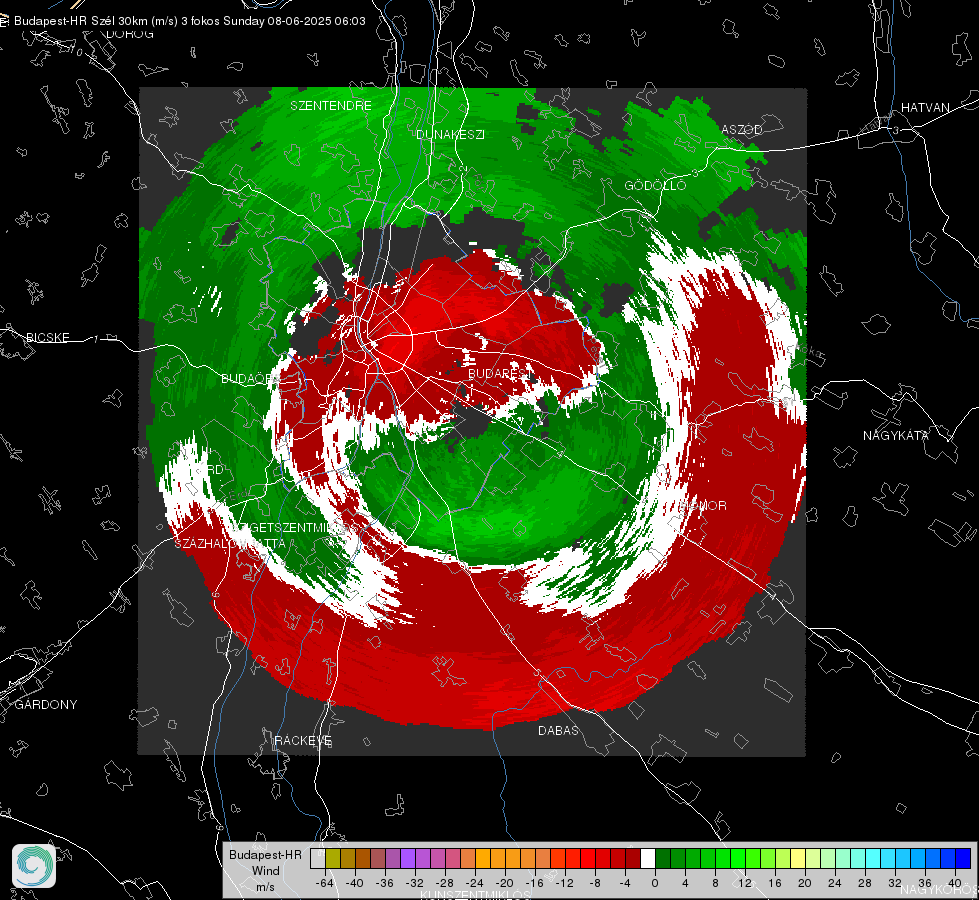Select the 32 scale value
The height and width of the screenshot is (900, 979).
point(895,883)
